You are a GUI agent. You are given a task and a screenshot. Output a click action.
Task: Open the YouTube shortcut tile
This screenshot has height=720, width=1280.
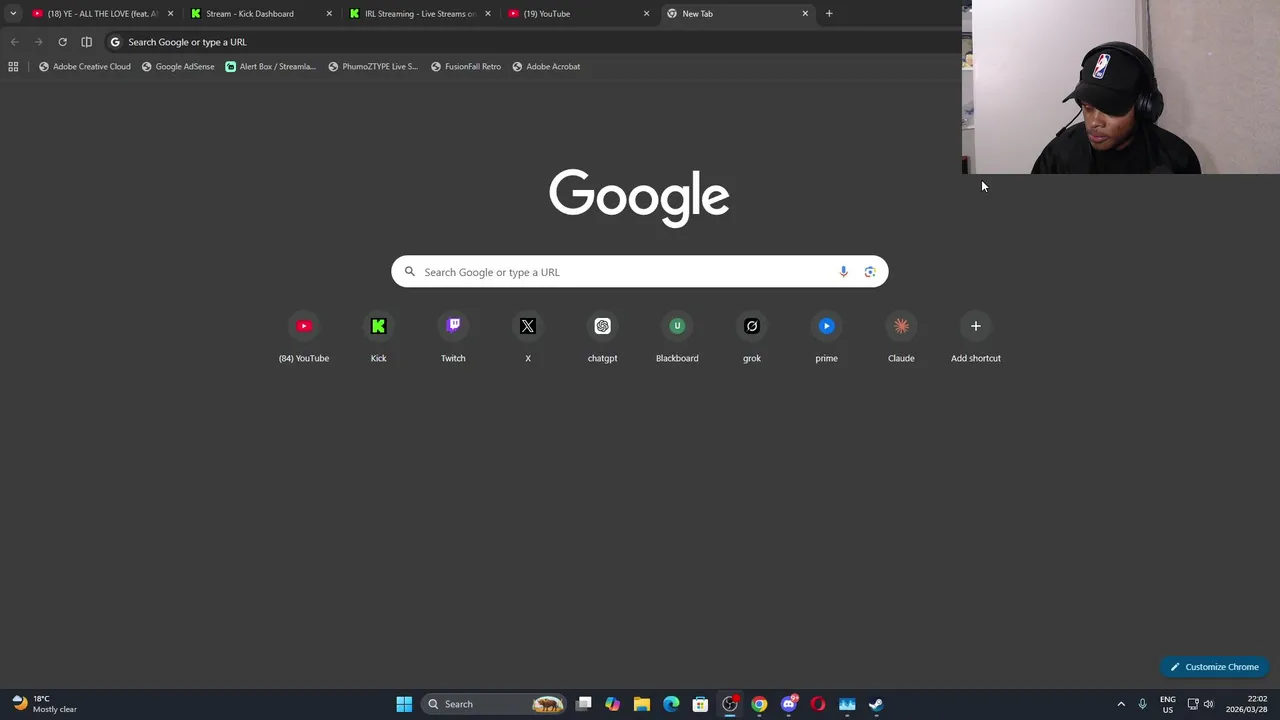304,338
